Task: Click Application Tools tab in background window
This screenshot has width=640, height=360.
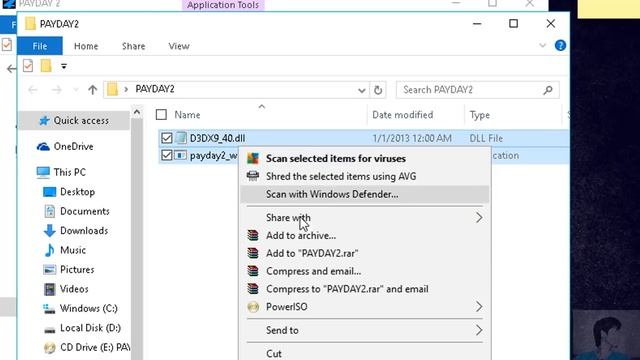Action: [x=223, y=5]
